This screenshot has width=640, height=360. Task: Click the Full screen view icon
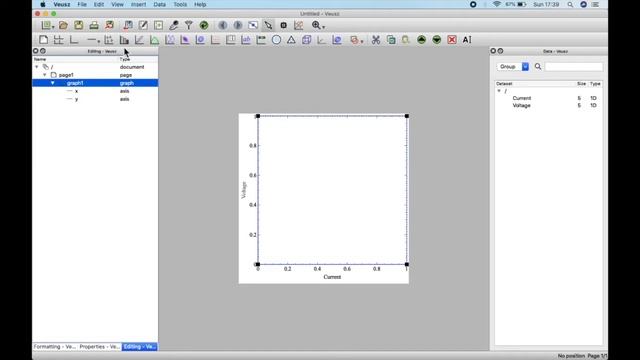pyautogui.click(x=253, y=25)
